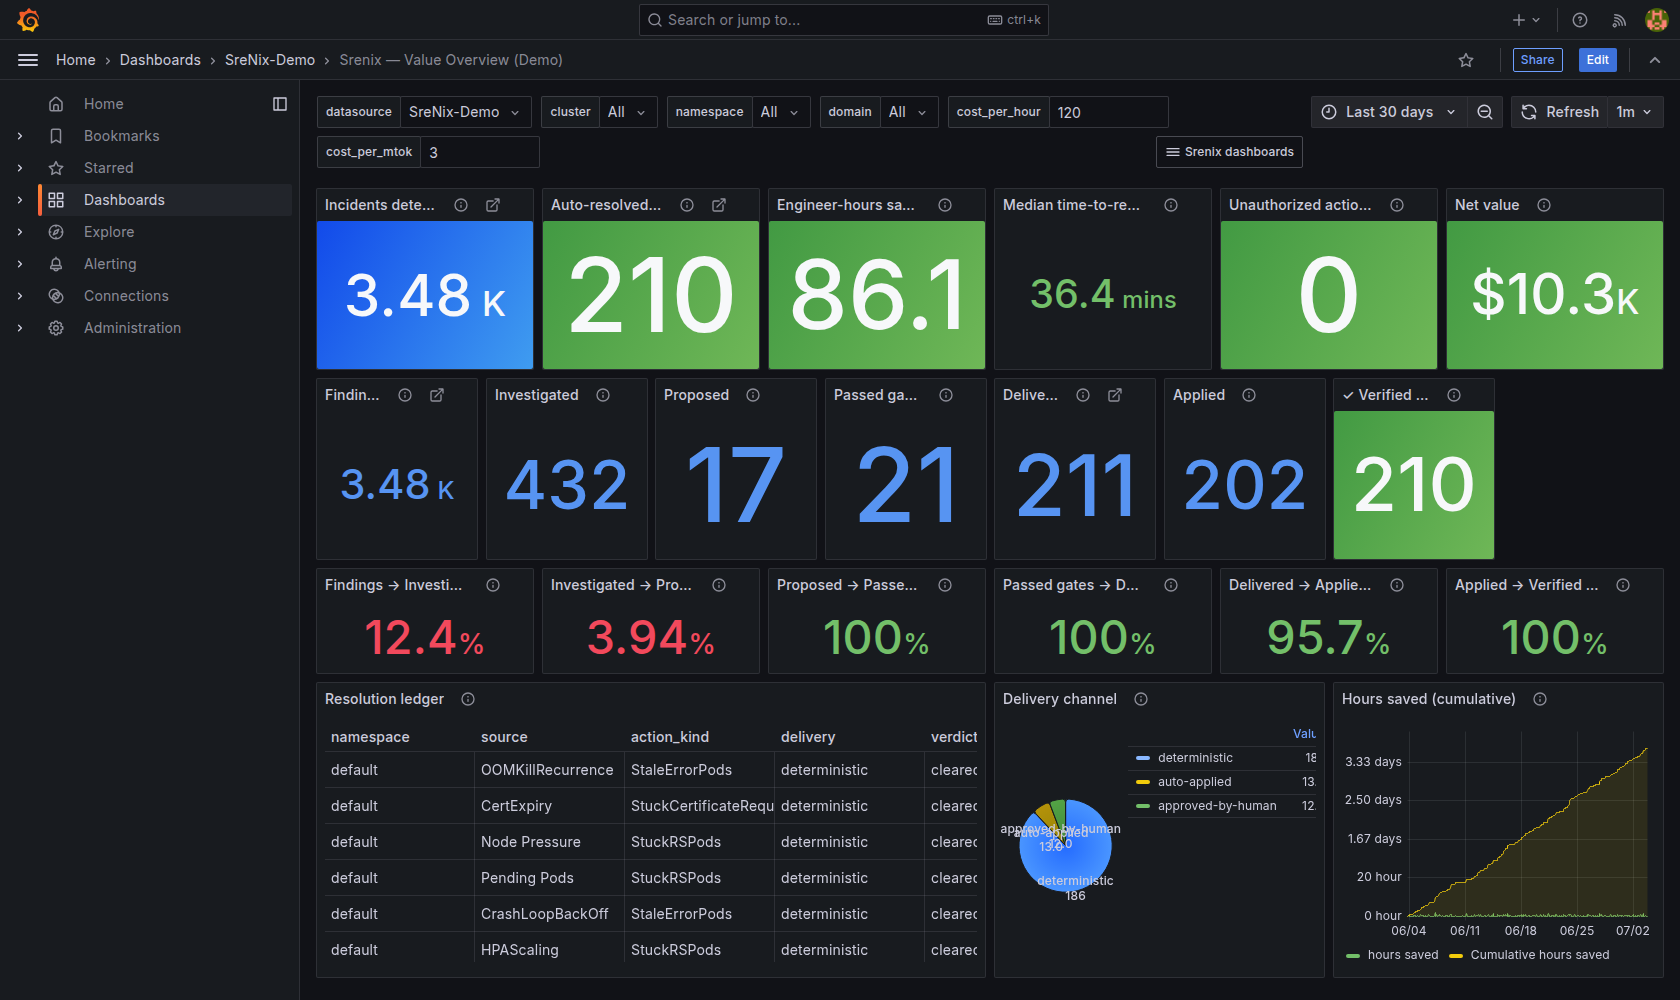Open the namespace variable dropdown
The image size is (1680, 1000).
coord(781,112)
